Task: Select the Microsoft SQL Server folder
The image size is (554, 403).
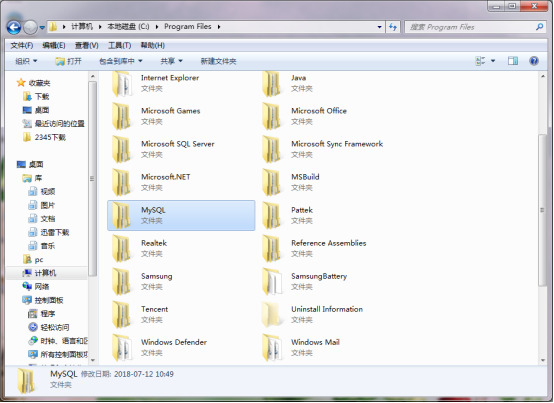Action: 181,149
